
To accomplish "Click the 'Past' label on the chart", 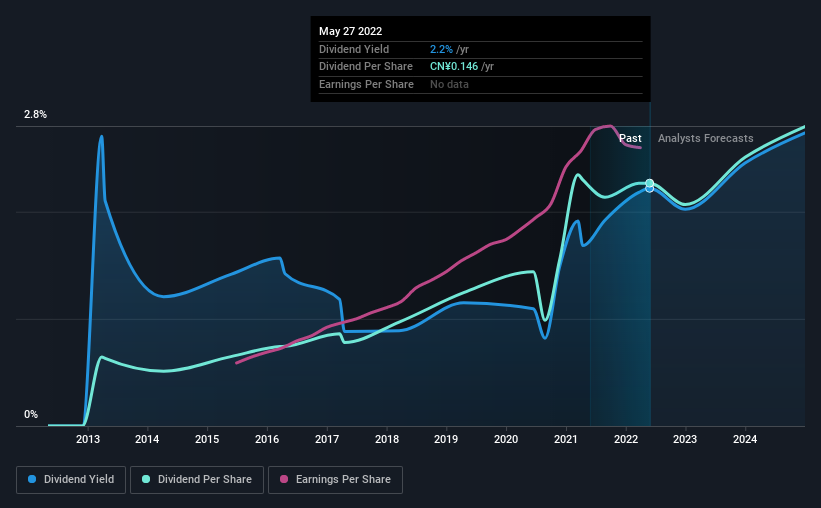I will click(x=630, y=138).
